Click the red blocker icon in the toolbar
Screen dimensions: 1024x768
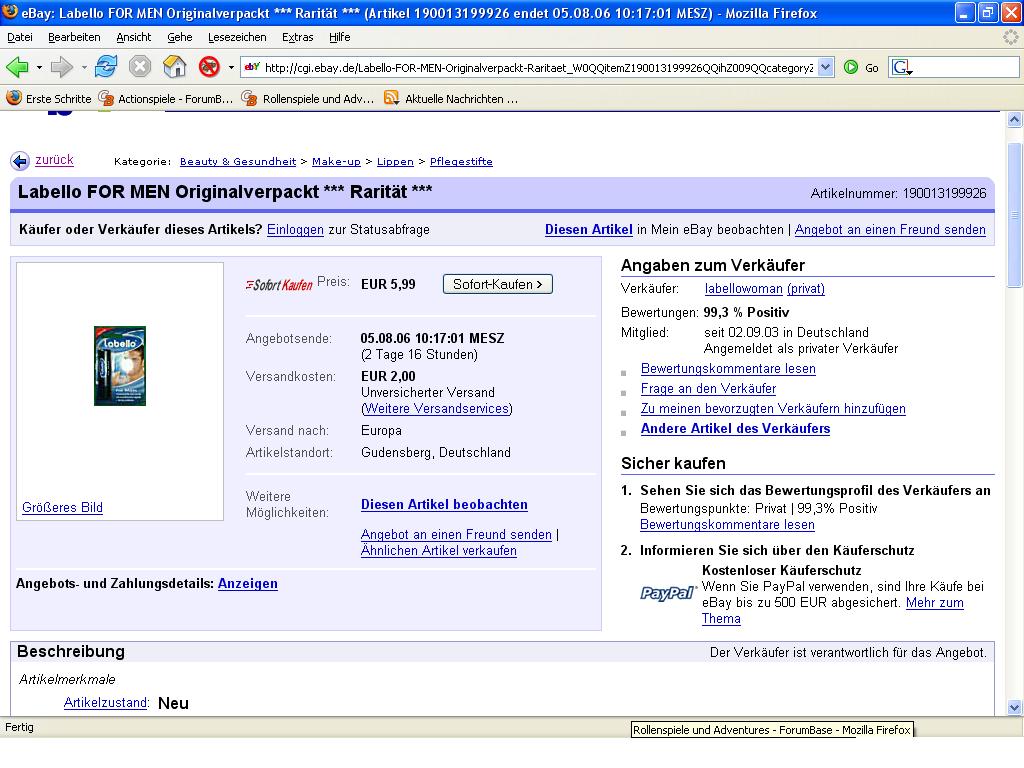click(x=209, y=67)
